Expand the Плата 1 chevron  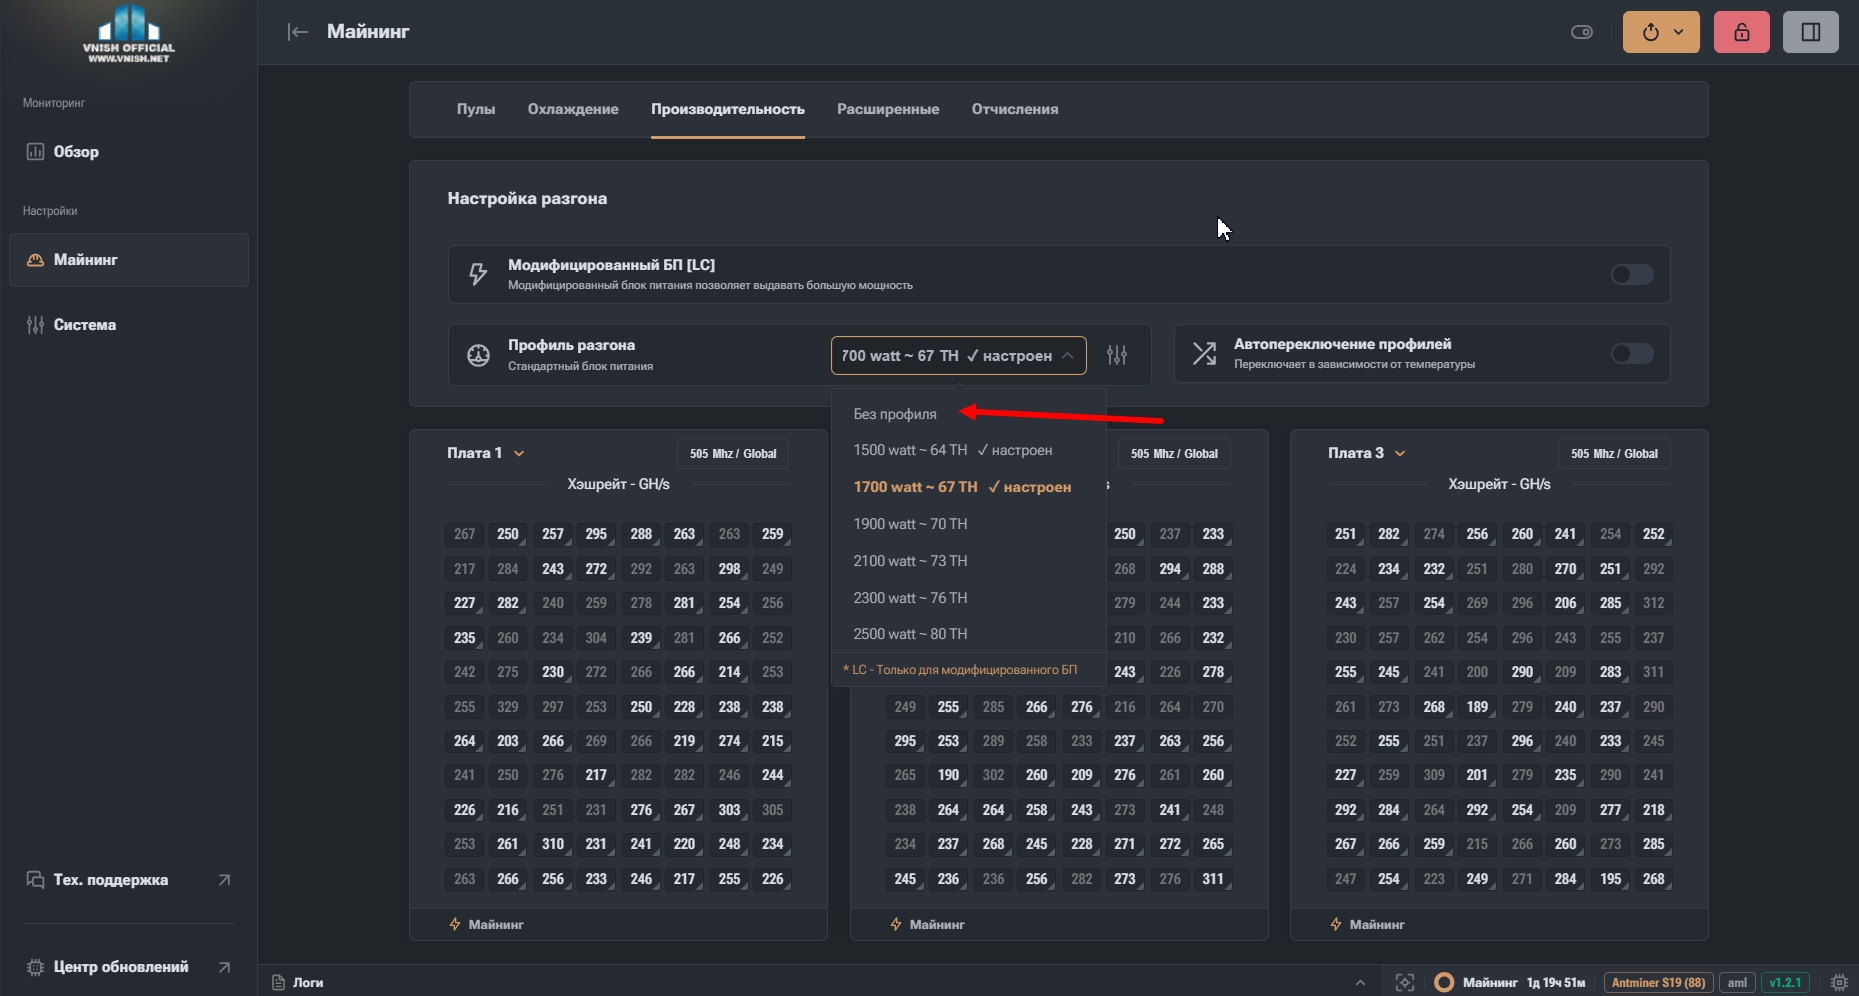pos(519,454)
